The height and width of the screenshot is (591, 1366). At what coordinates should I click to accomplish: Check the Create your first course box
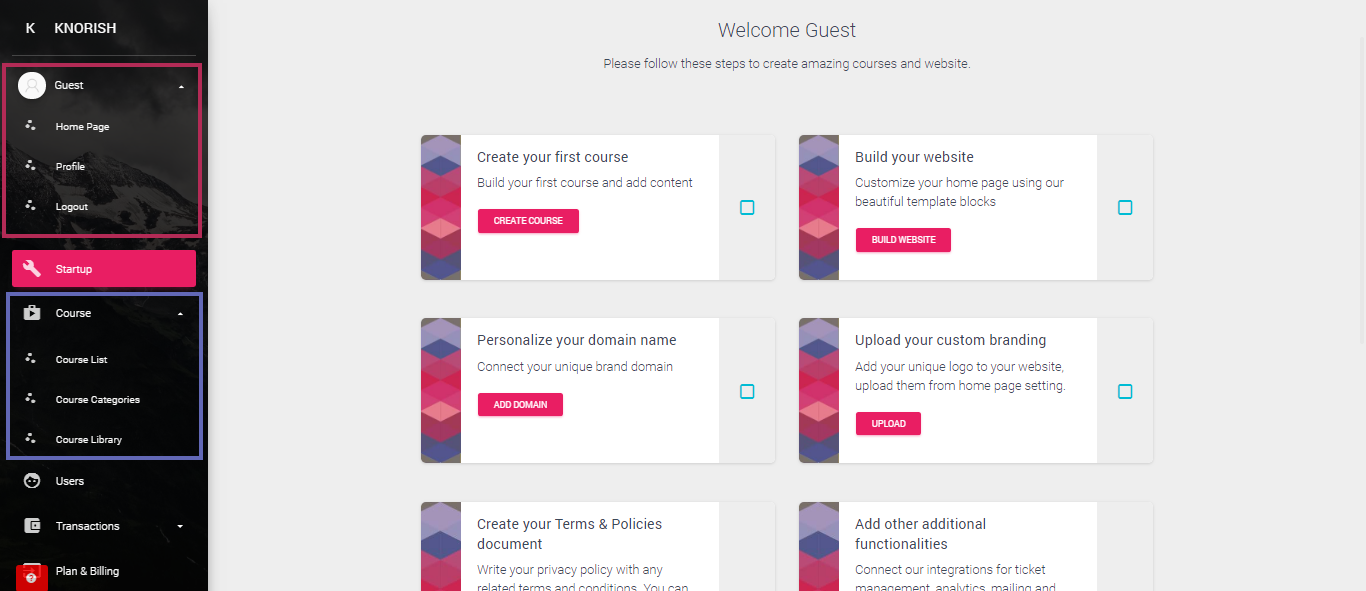[747, 208]
